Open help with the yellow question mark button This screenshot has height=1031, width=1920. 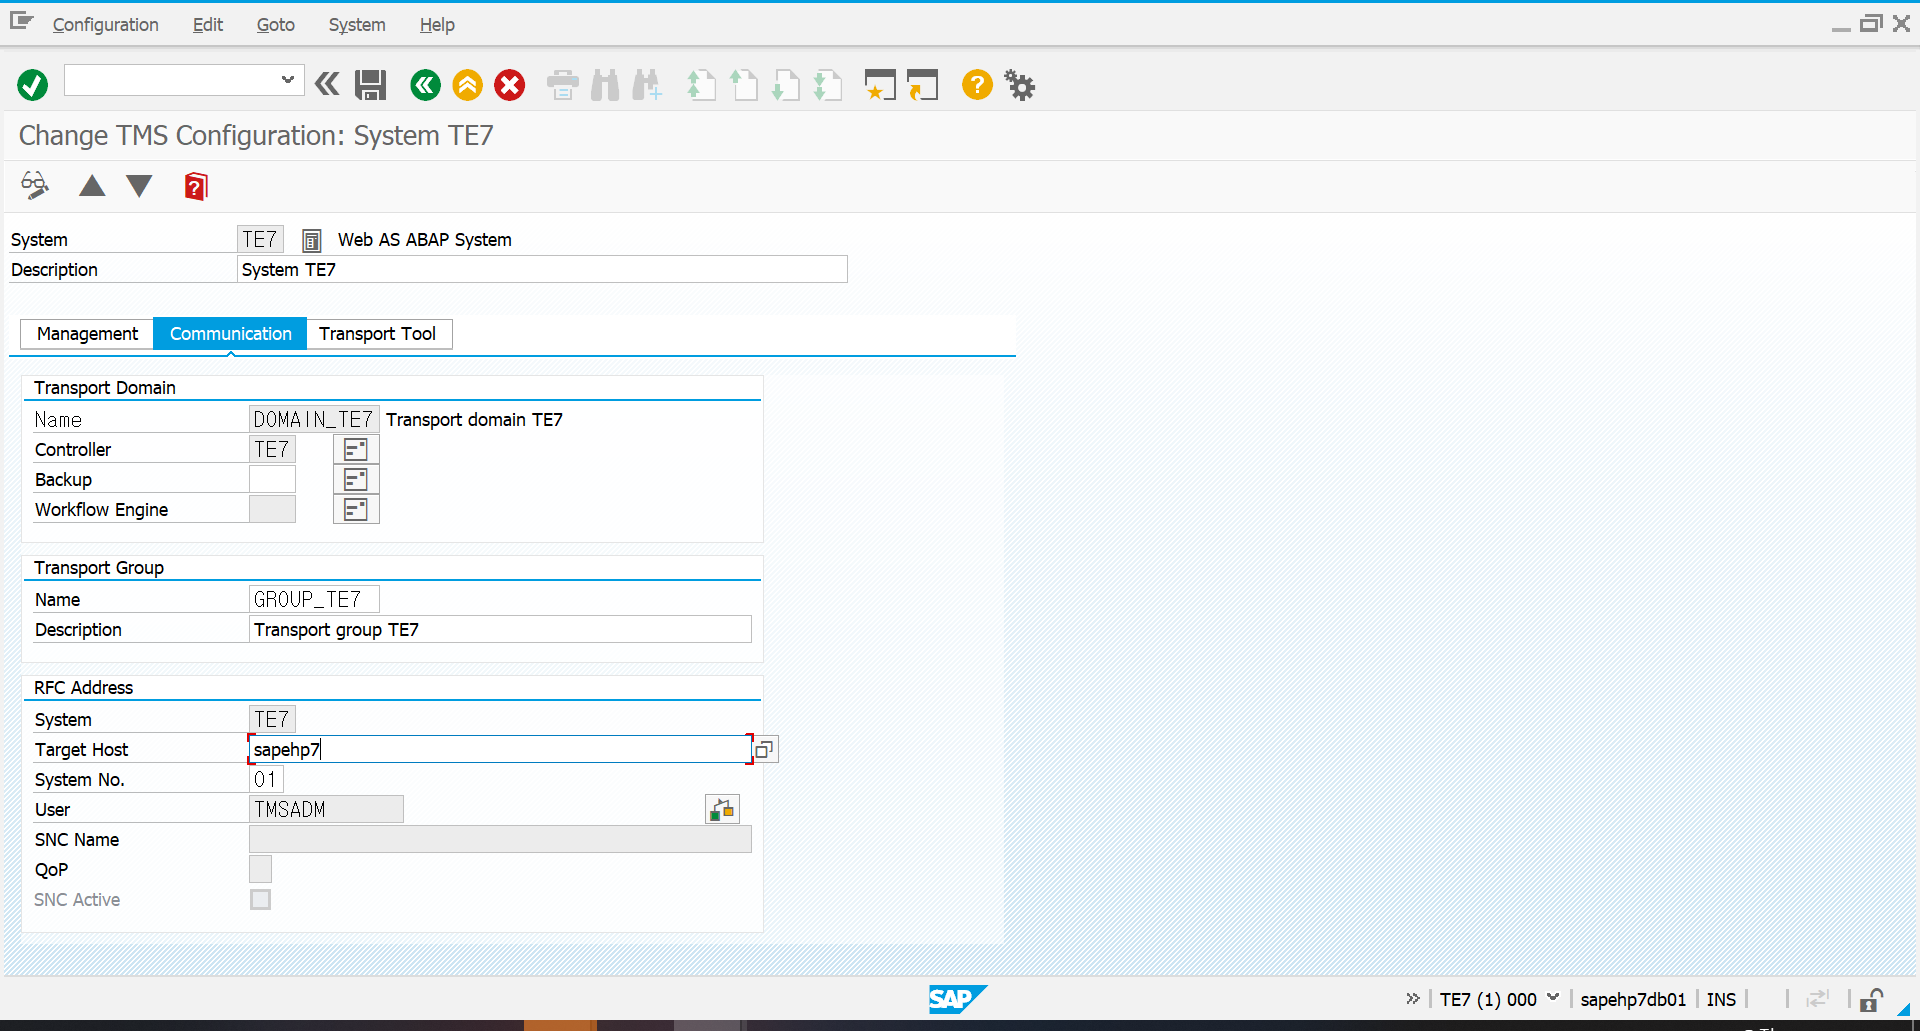pyautogui.click(x=977, y=85)
